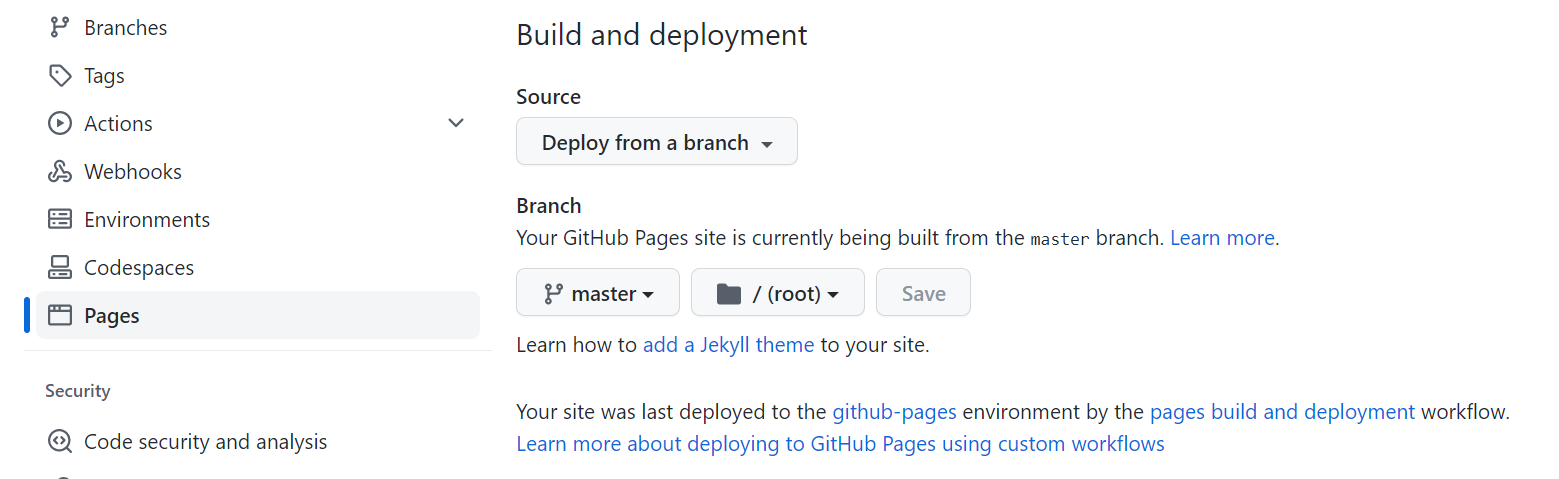Click the Security section heading in sidebar

click(x=78, y=391)
